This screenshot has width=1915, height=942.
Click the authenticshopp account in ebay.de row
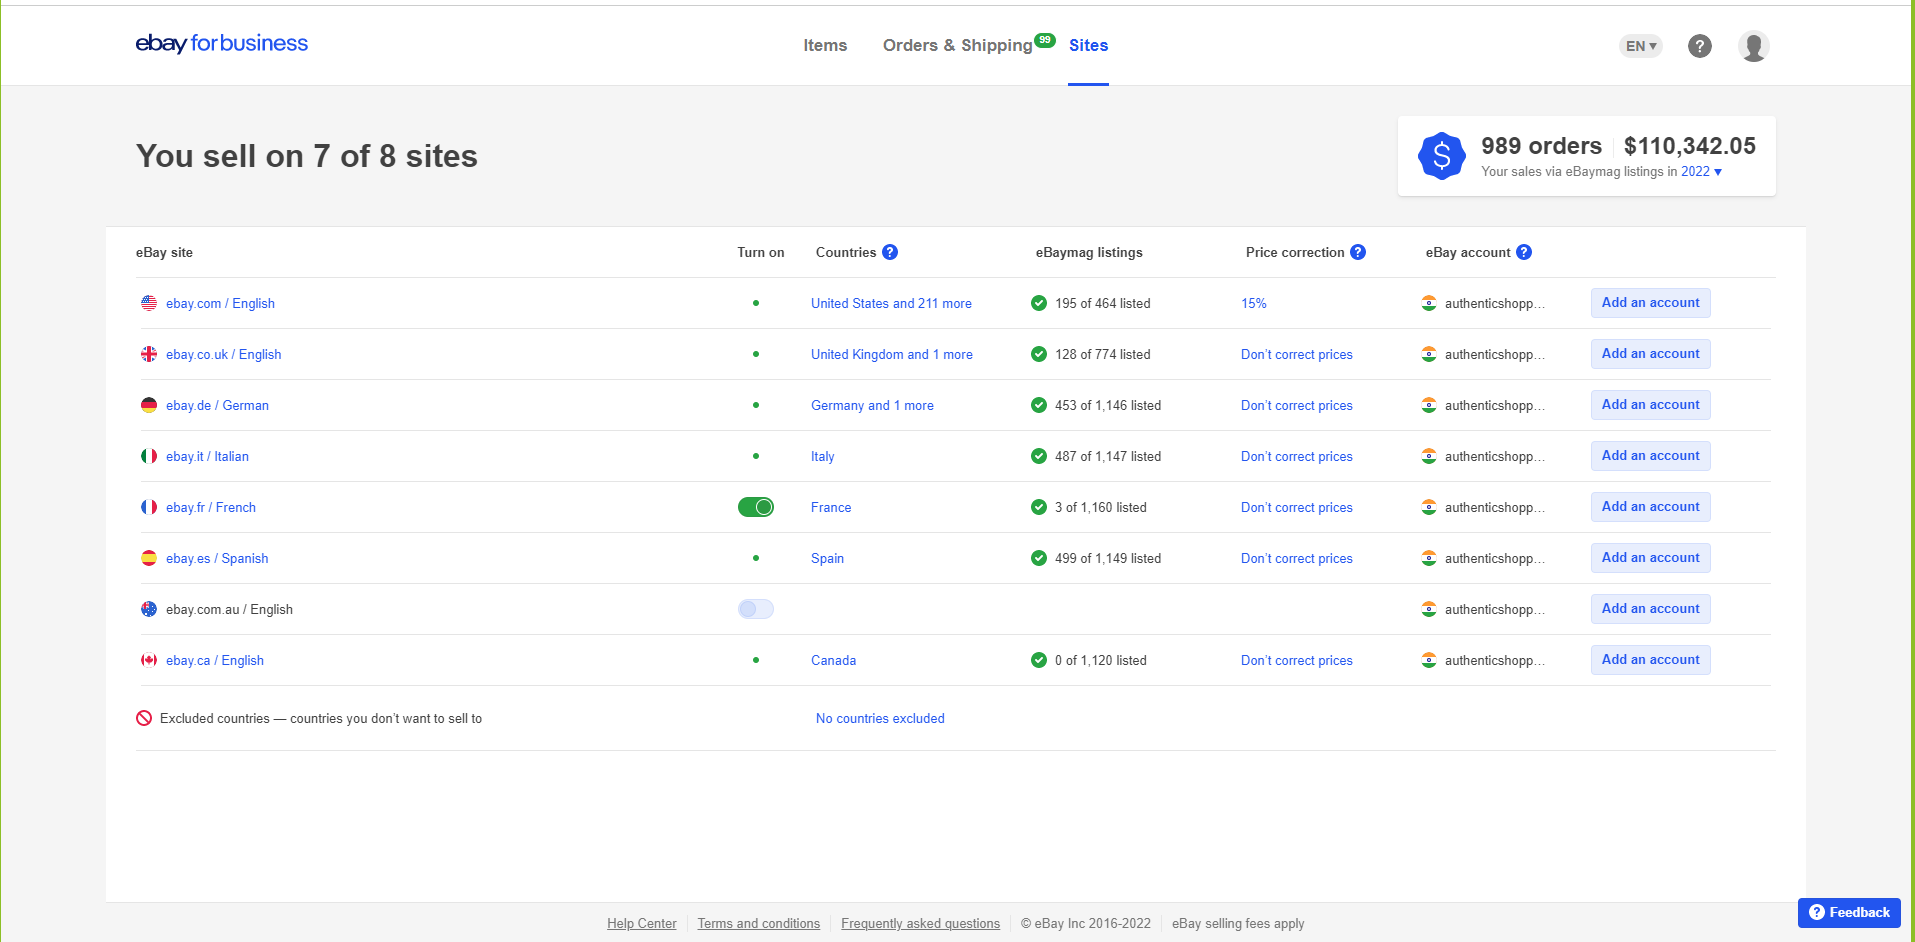pos(1494,405)
